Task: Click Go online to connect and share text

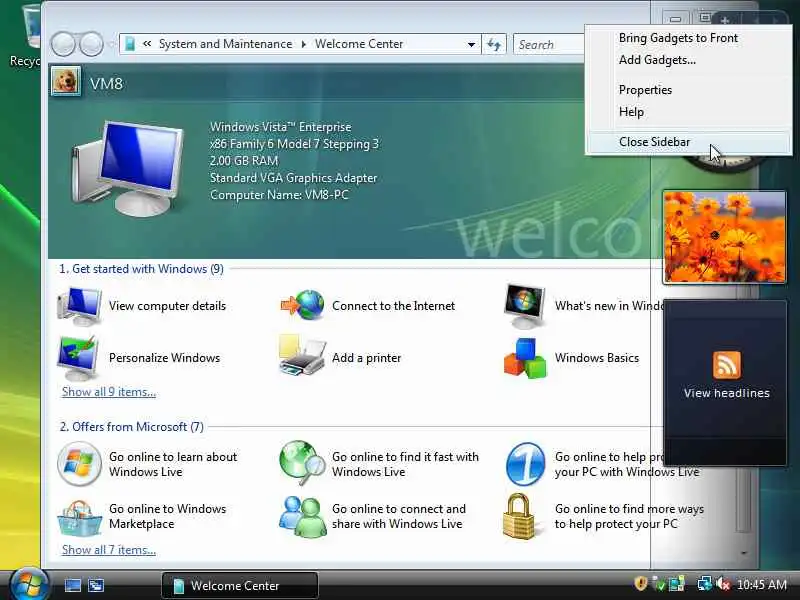Action: point(399,516)
